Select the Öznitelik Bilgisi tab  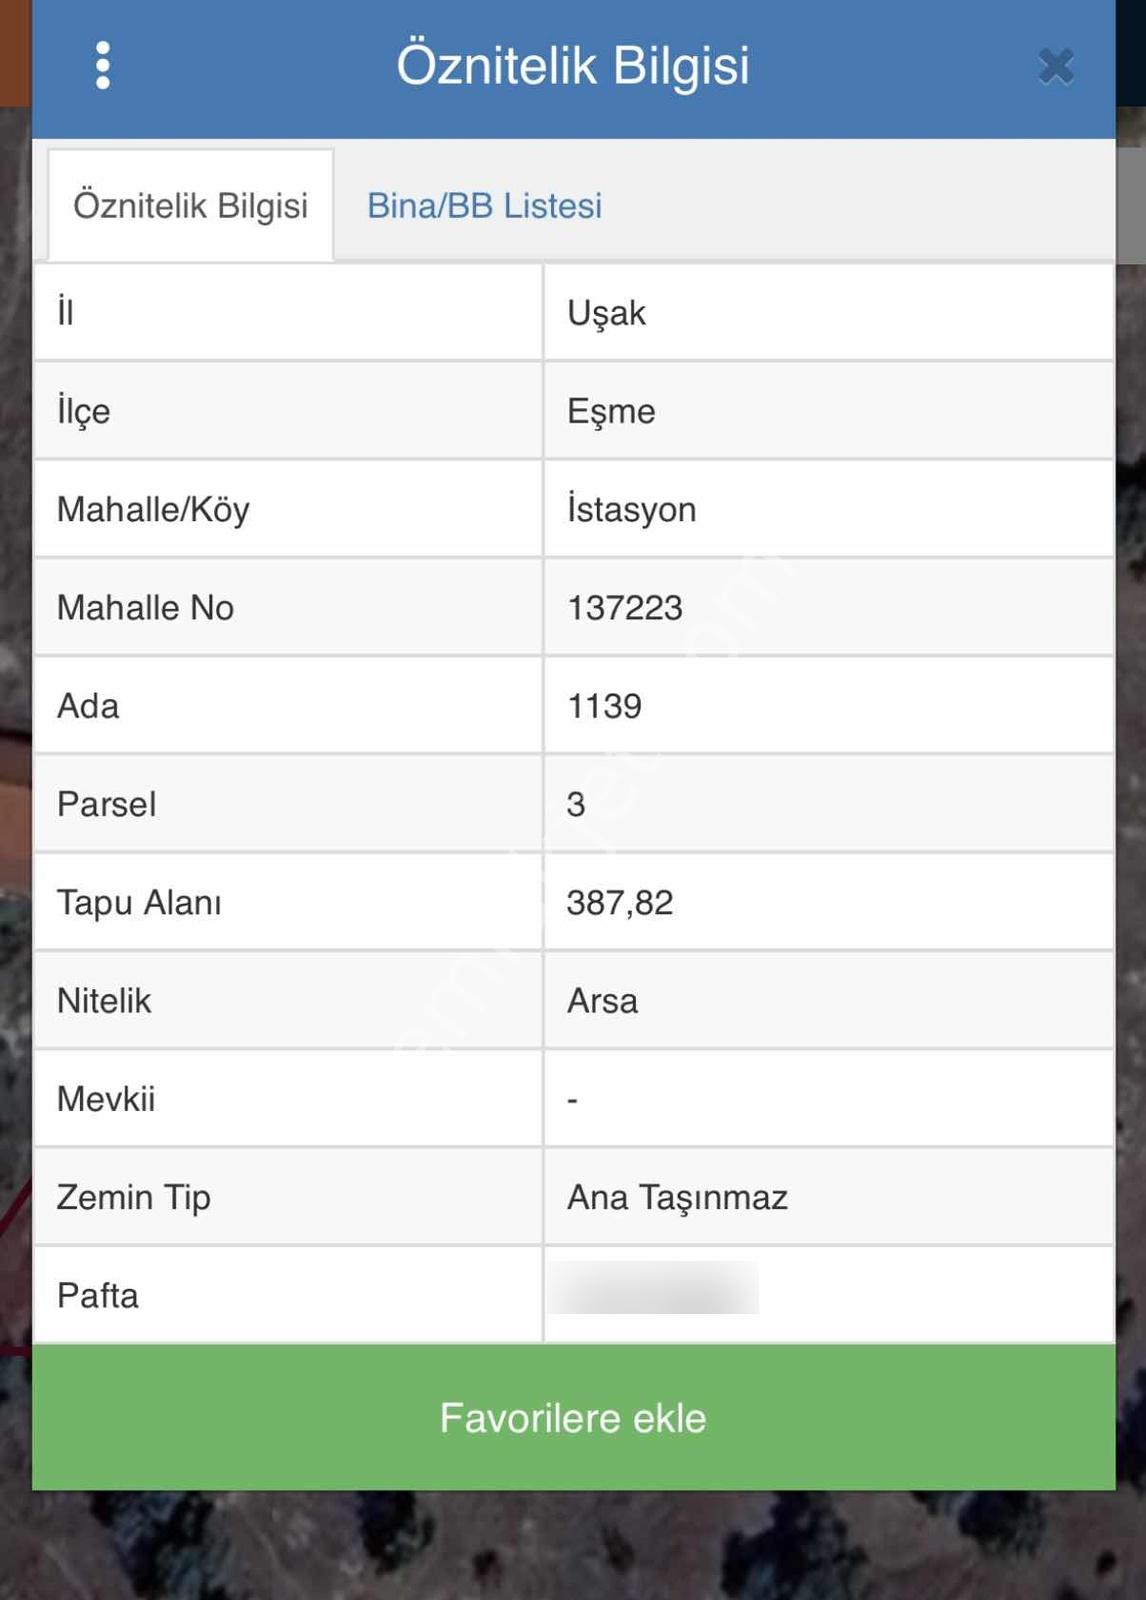[190, 205]
